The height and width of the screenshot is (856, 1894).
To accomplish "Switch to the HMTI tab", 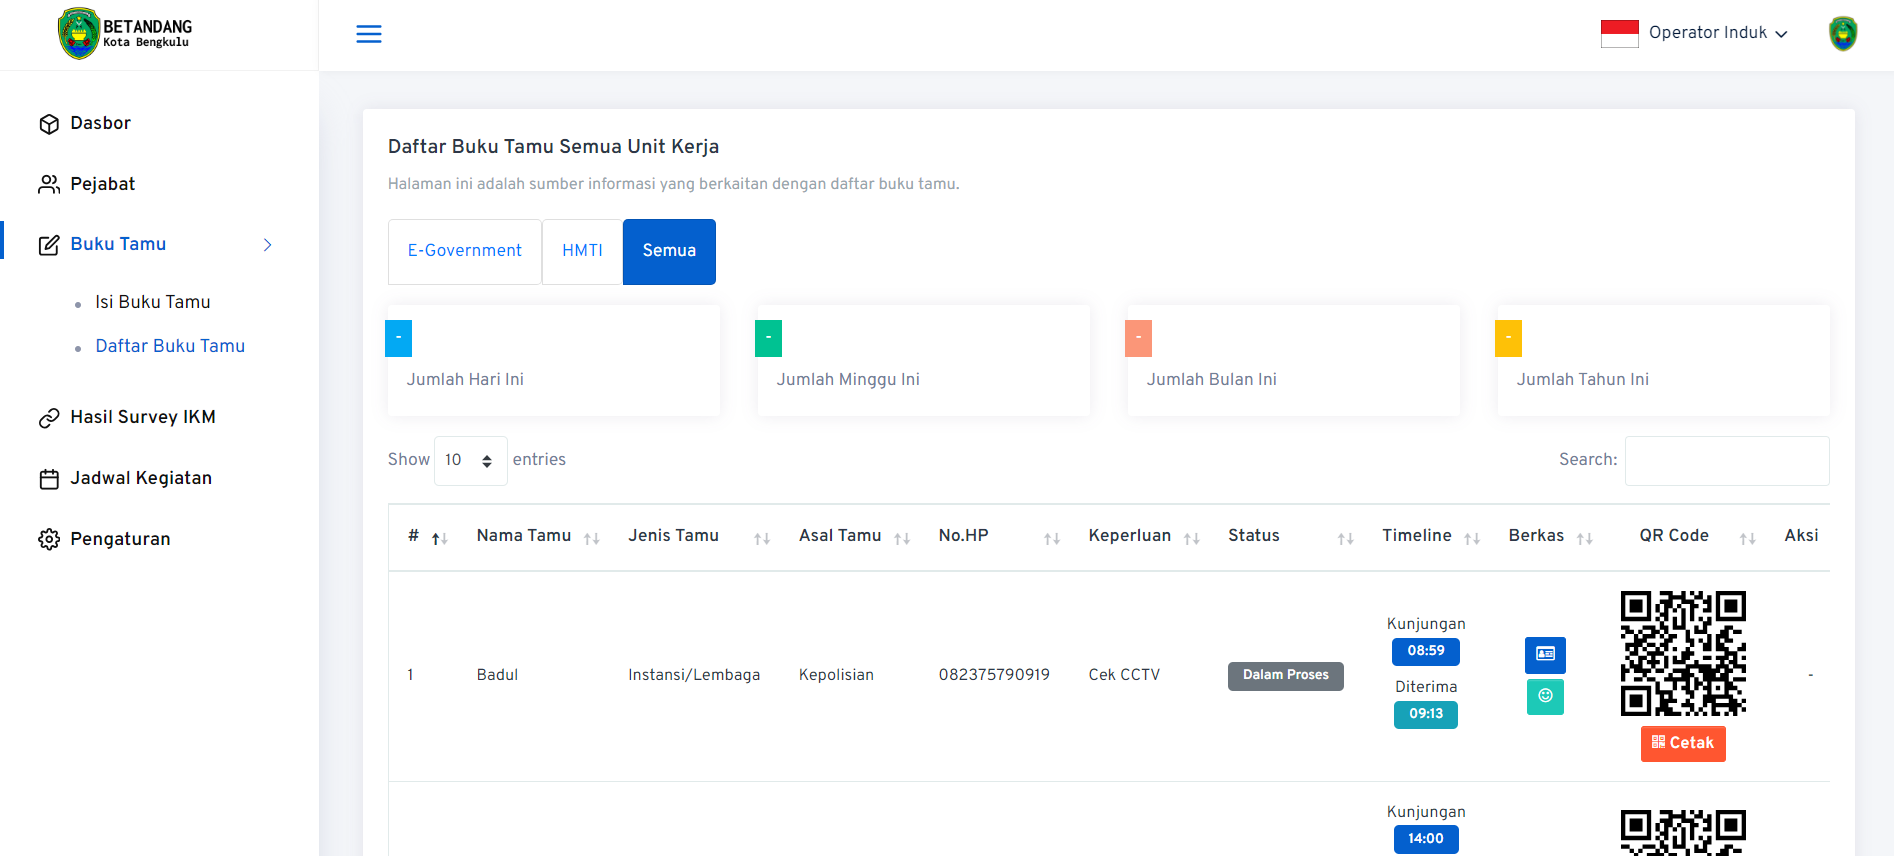I will click(x=582, y=251).
